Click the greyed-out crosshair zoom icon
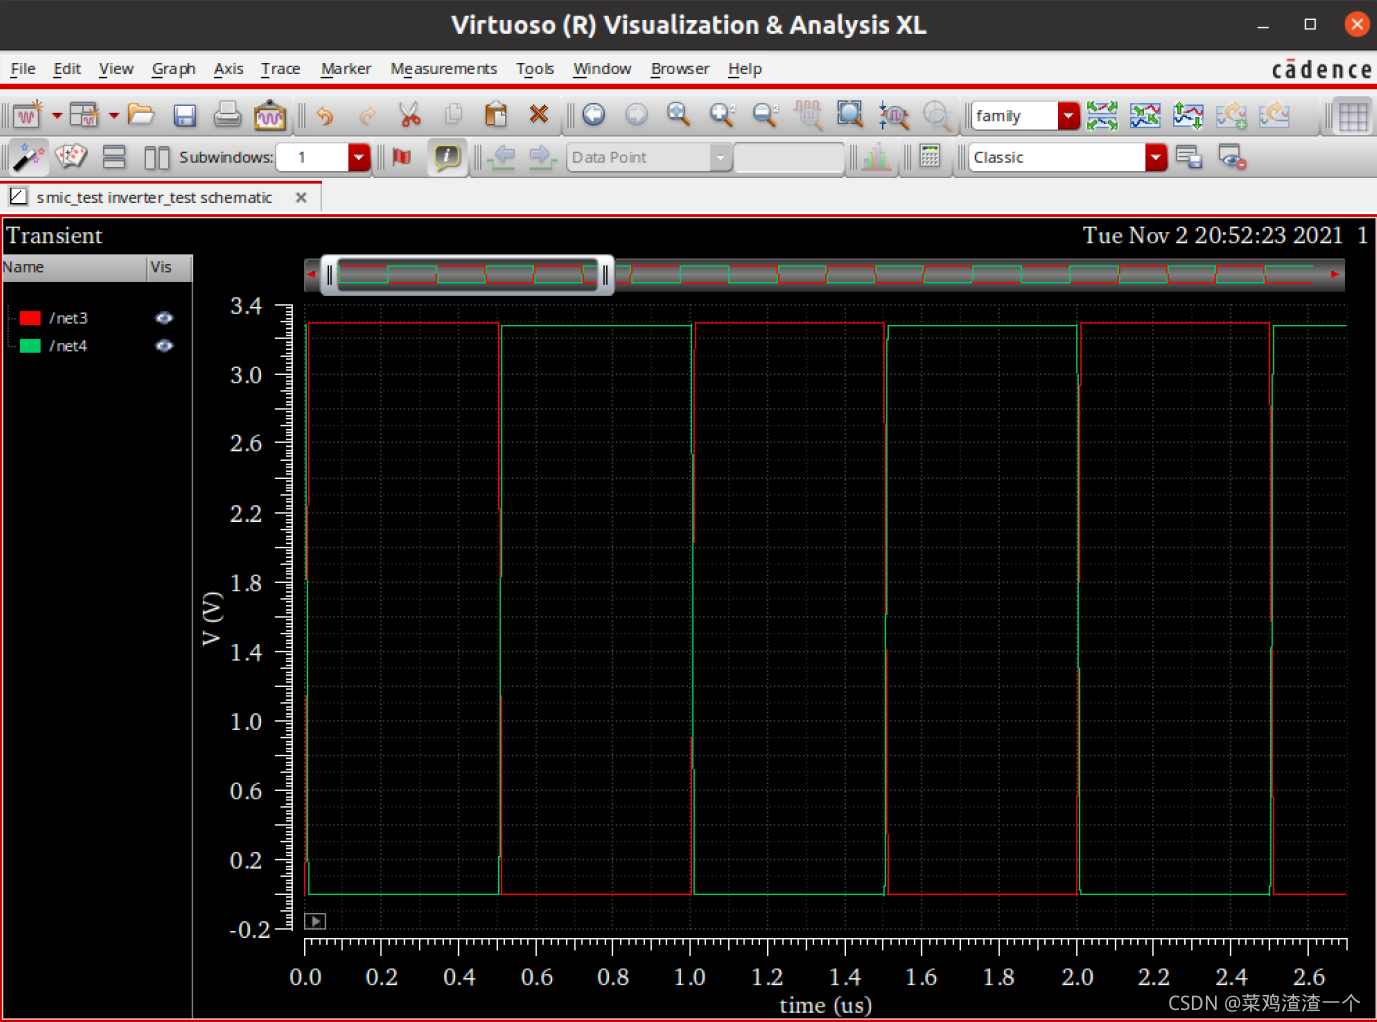This screenshot has height=1022, width=1377. click(x=937, y=115)
